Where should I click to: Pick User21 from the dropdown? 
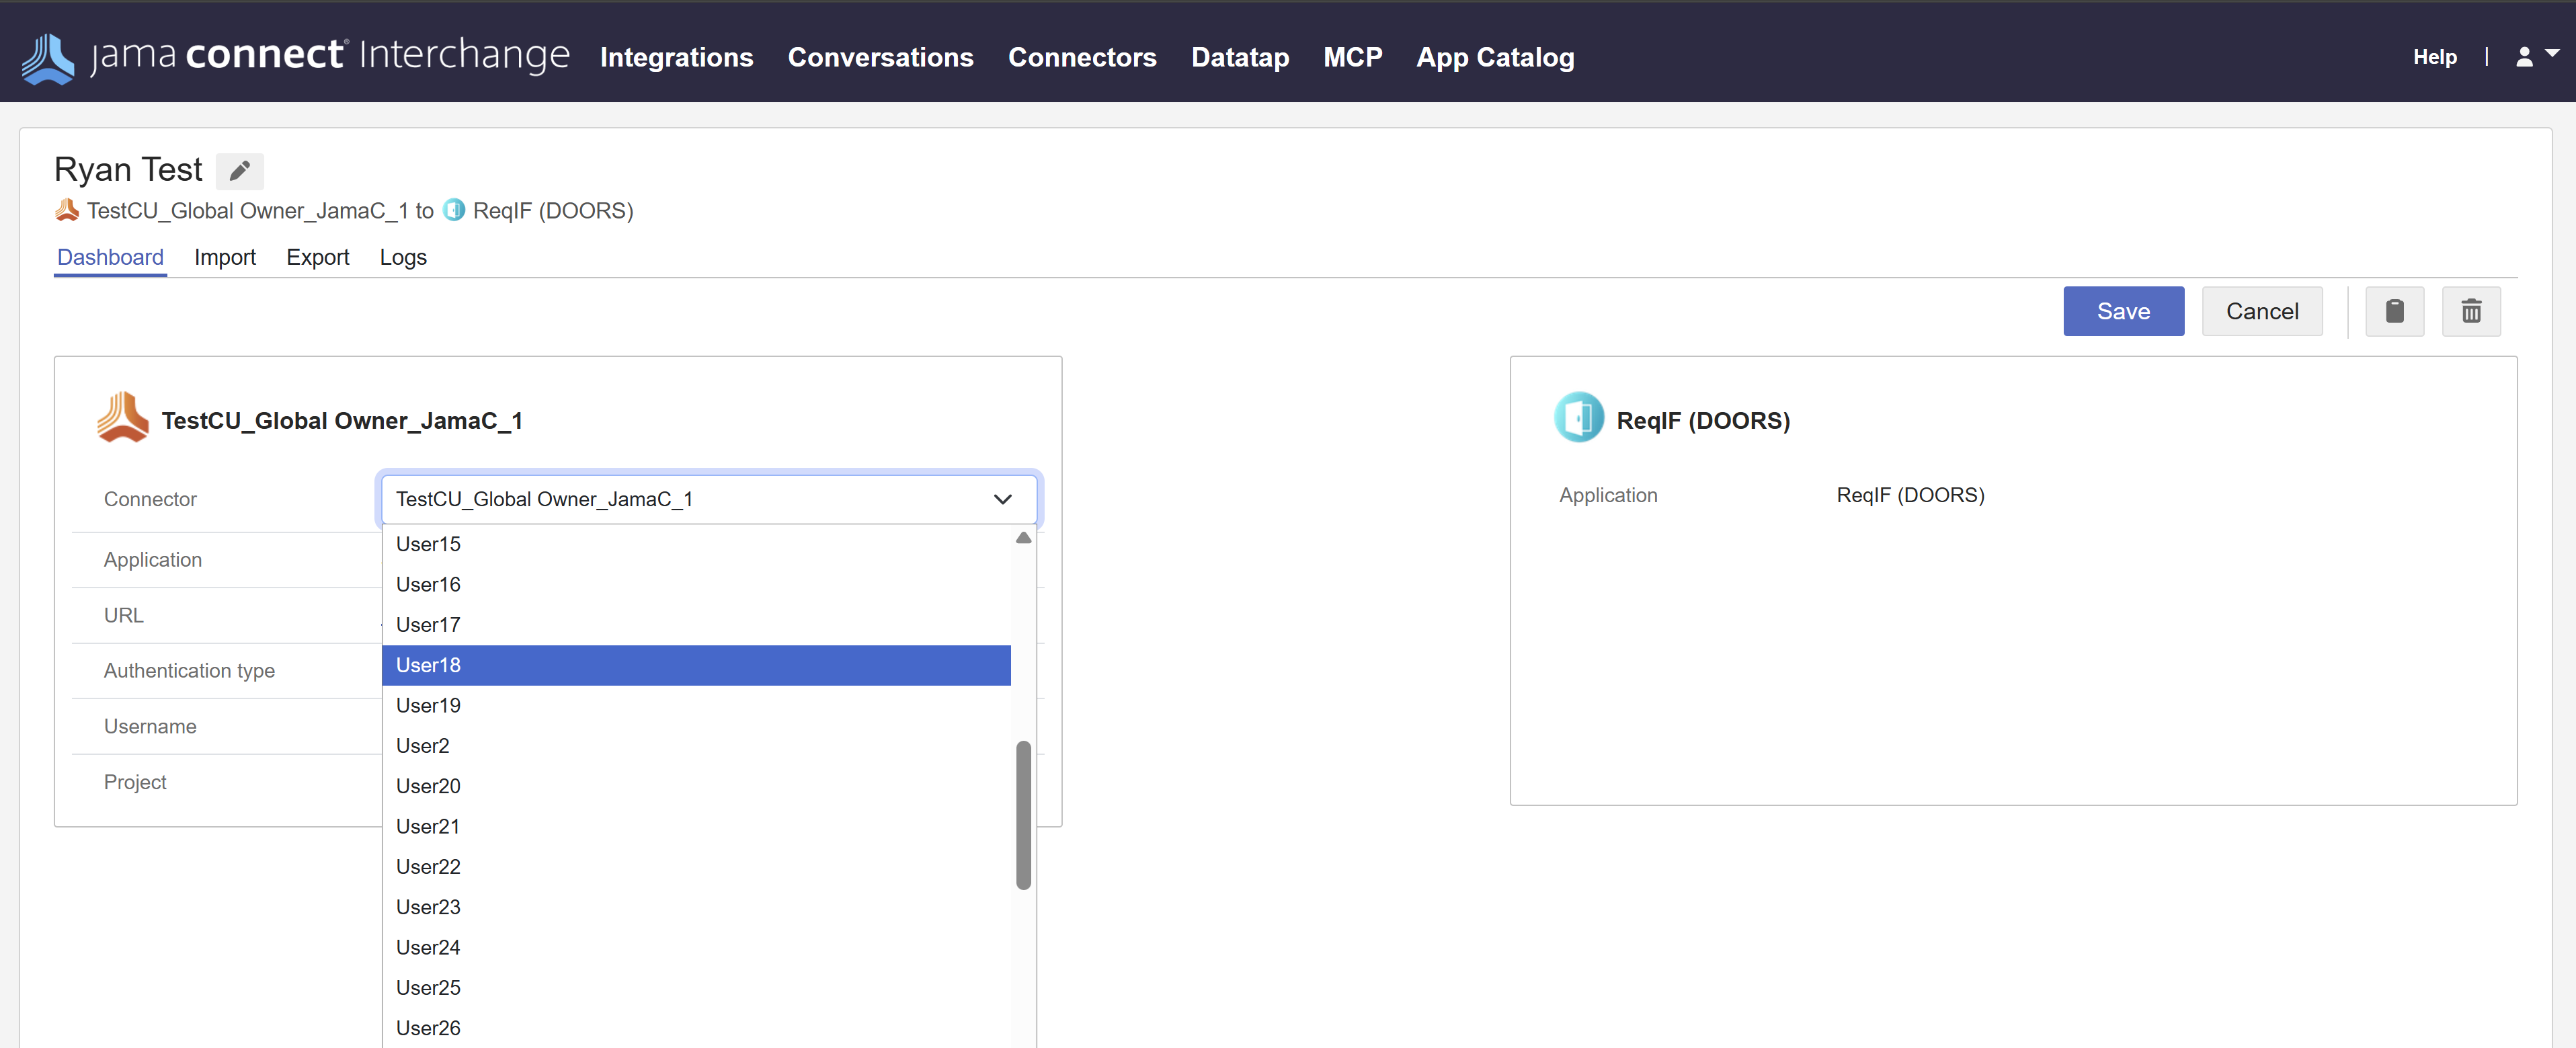[696, 826]
